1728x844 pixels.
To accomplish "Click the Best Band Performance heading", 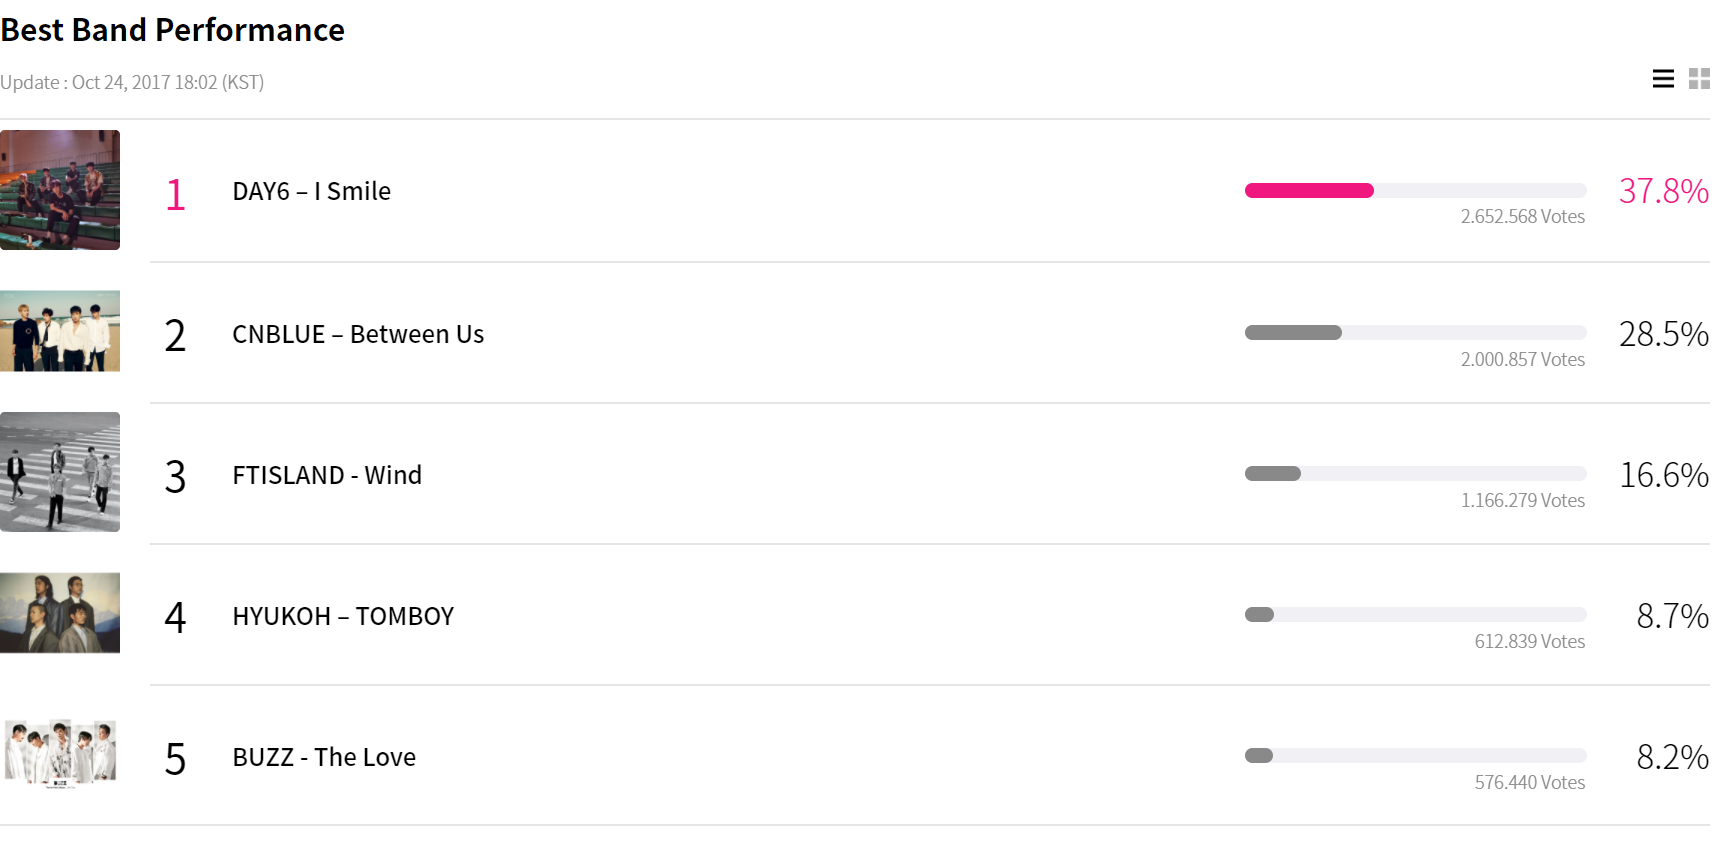I will [173, 30].
